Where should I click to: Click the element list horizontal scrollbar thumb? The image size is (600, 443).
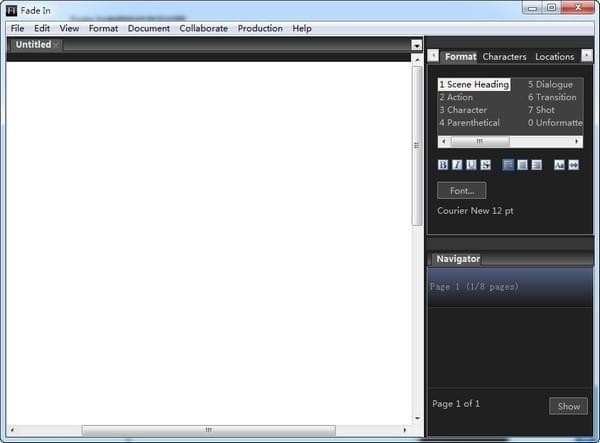[x=480, y=142]
